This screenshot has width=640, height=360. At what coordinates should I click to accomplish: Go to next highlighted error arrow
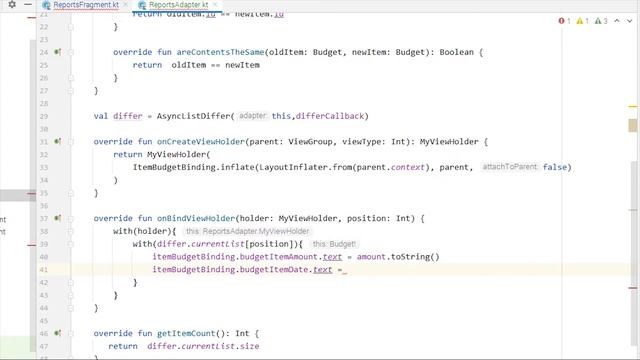tap(629, 21)
